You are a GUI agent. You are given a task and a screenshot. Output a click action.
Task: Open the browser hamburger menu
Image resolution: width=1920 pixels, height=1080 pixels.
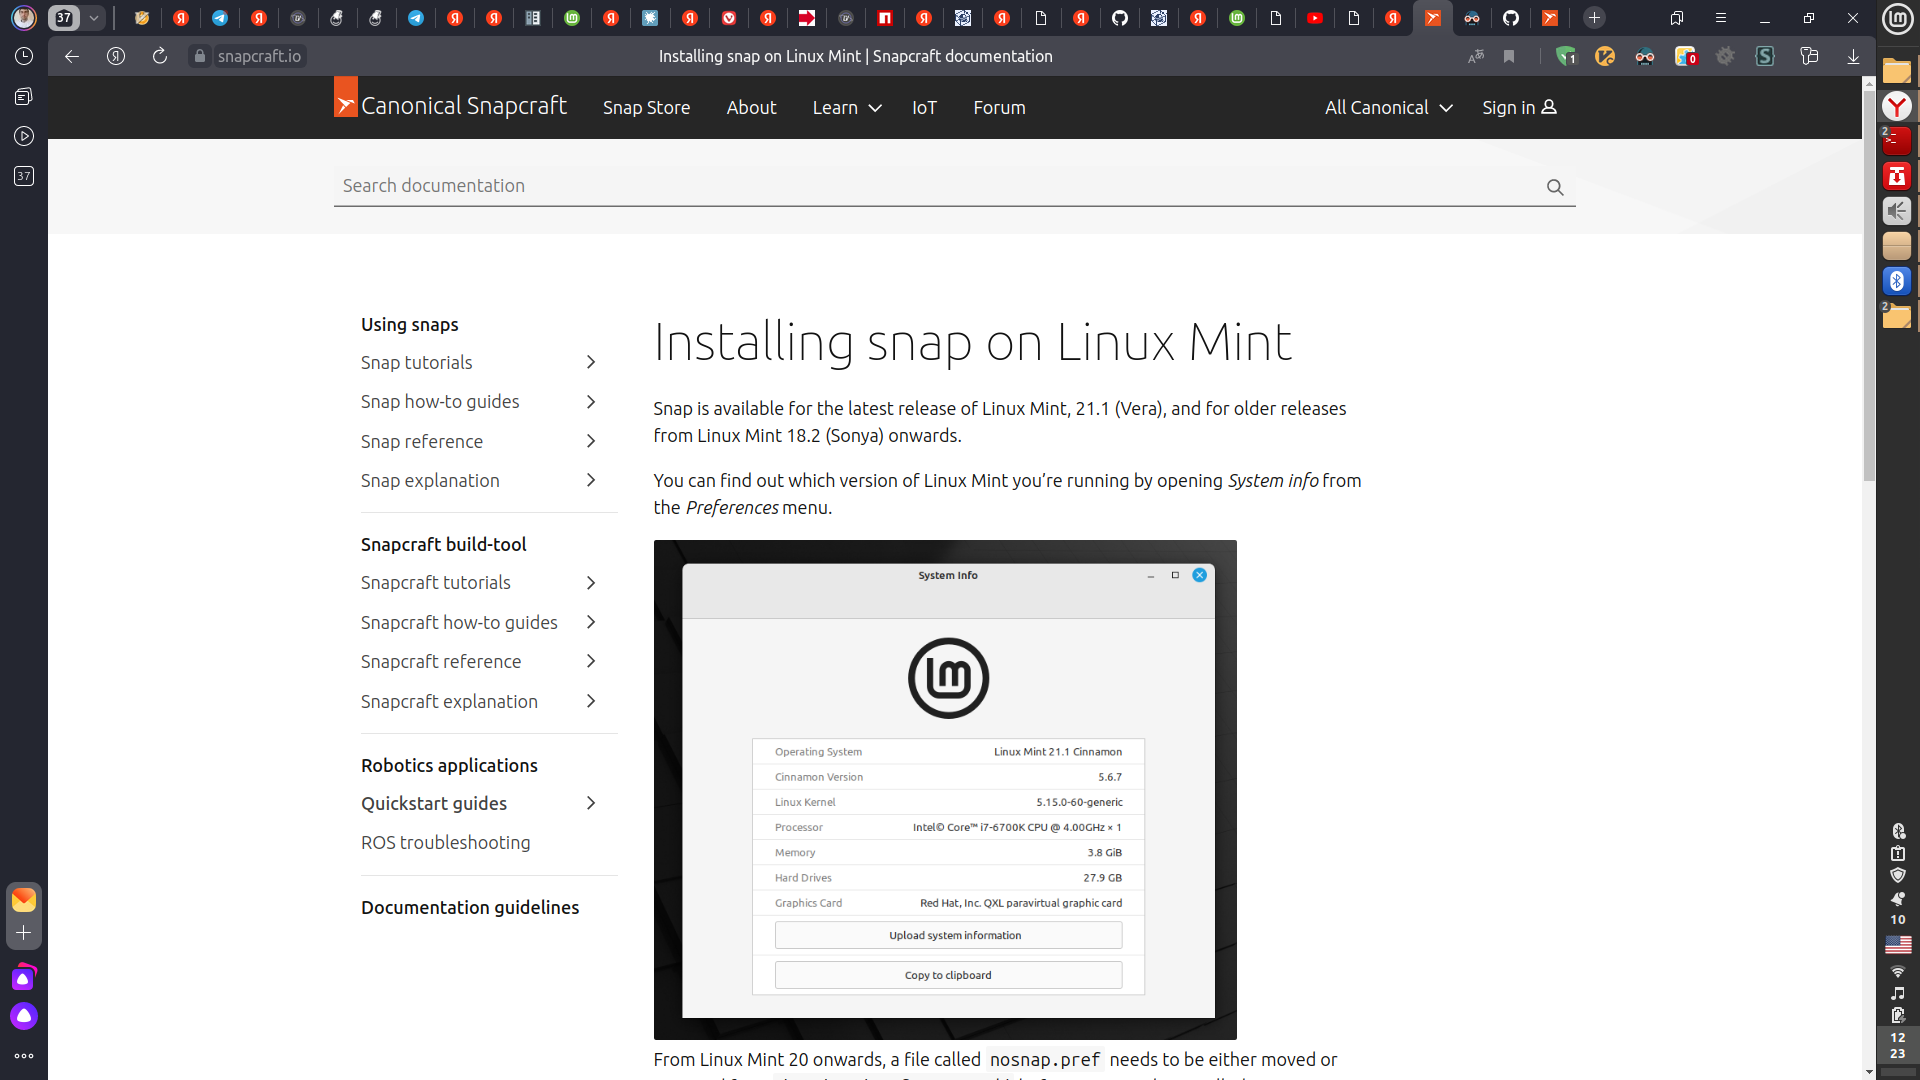tap(1722, 17)
